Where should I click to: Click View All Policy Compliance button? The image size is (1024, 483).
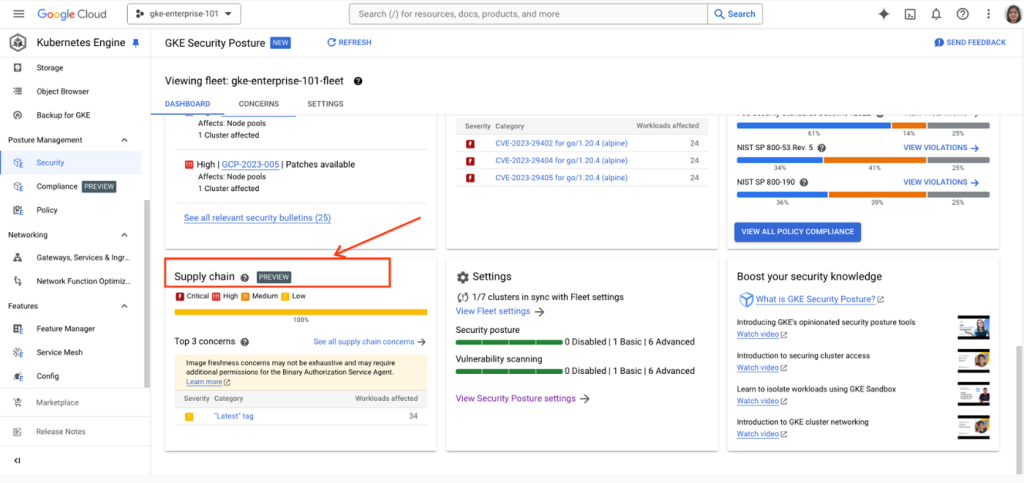pyautogui.click(x=797, y=232)
